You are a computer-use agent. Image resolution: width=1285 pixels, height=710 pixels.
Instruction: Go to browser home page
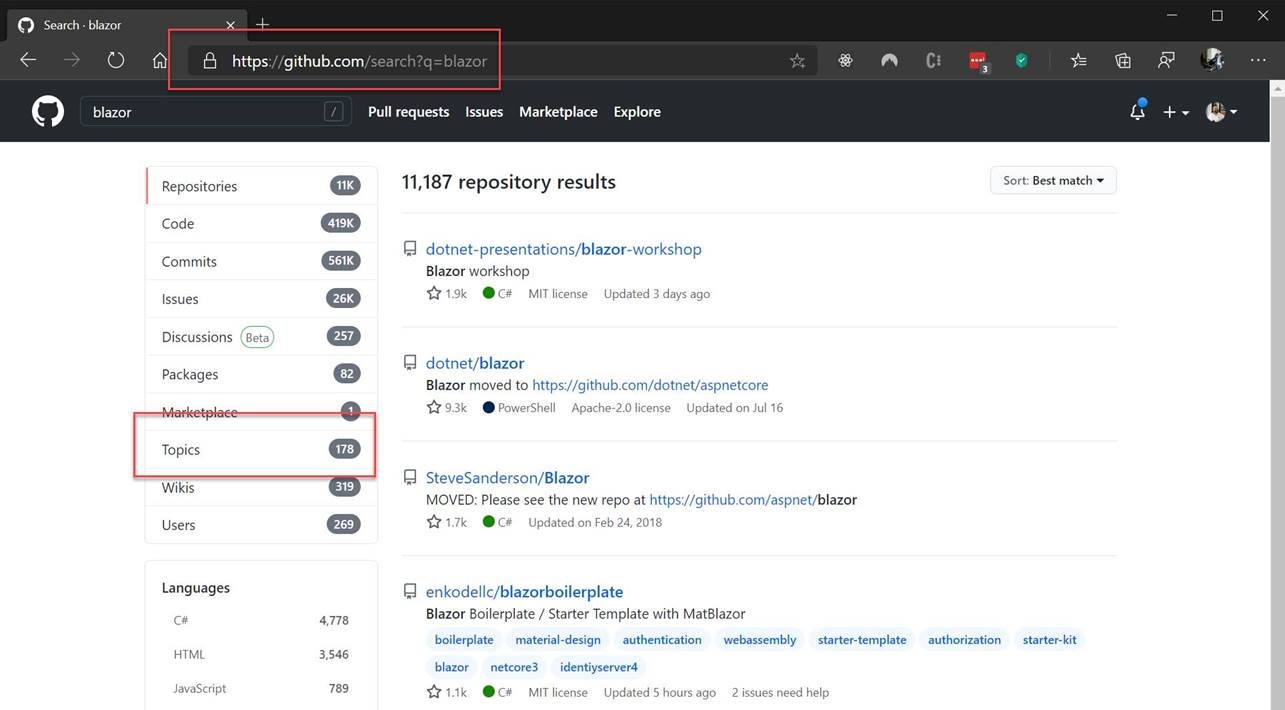click(160, 61)
